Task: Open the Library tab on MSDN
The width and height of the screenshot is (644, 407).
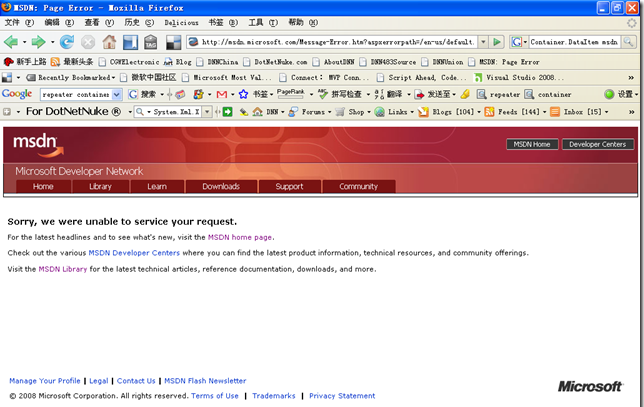Action: (x=101, y=186)
